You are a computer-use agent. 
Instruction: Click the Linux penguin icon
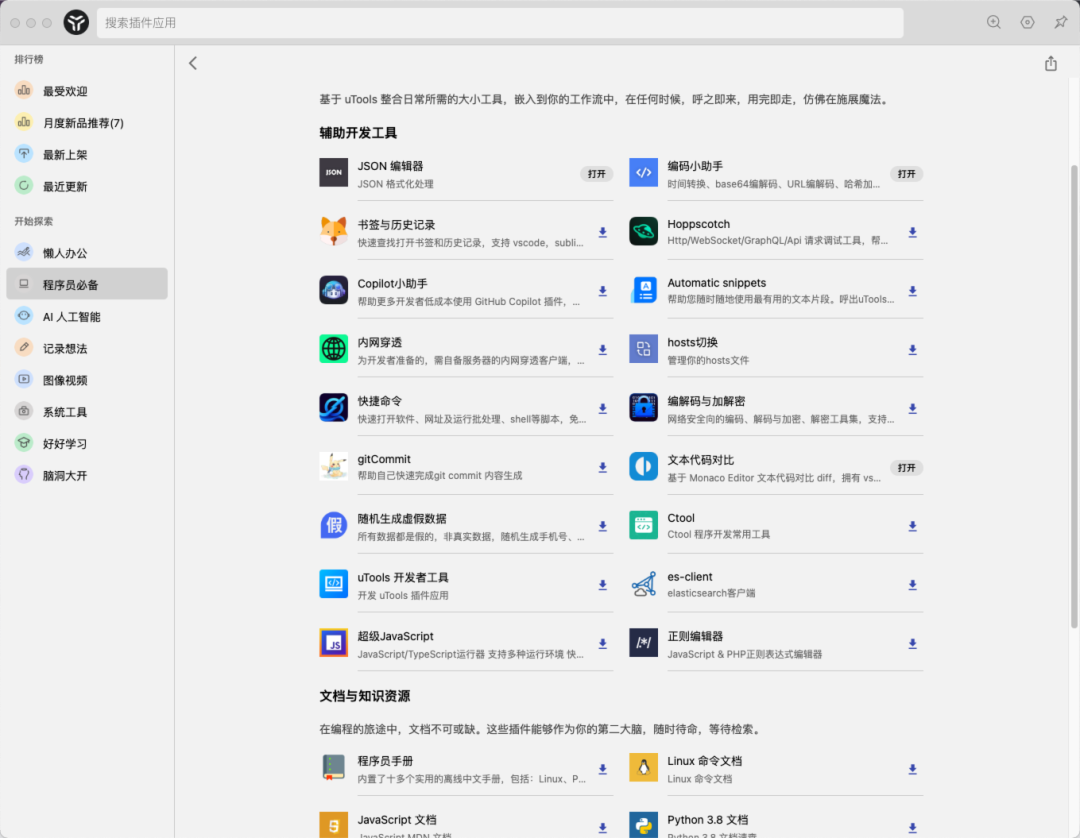point(643,768)
